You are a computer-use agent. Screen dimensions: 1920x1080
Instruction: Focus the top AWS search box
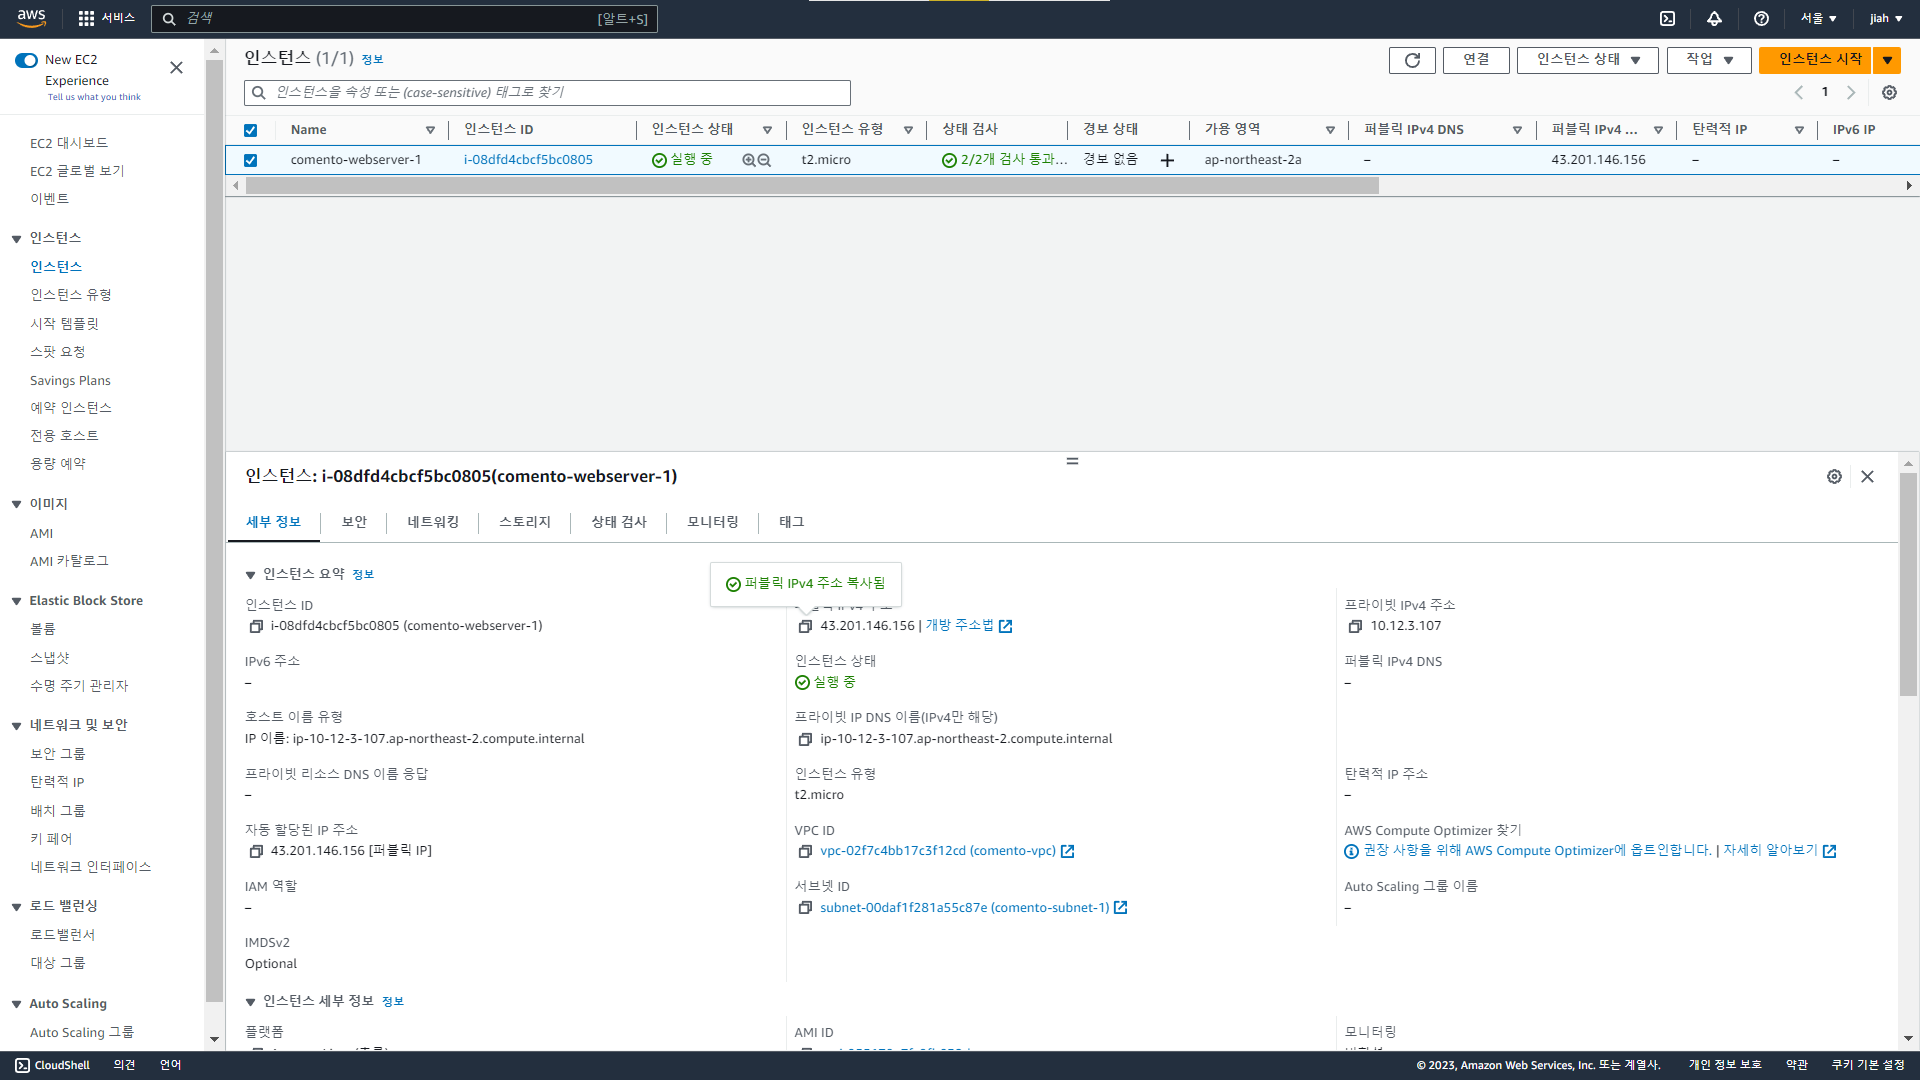point(404,19)
